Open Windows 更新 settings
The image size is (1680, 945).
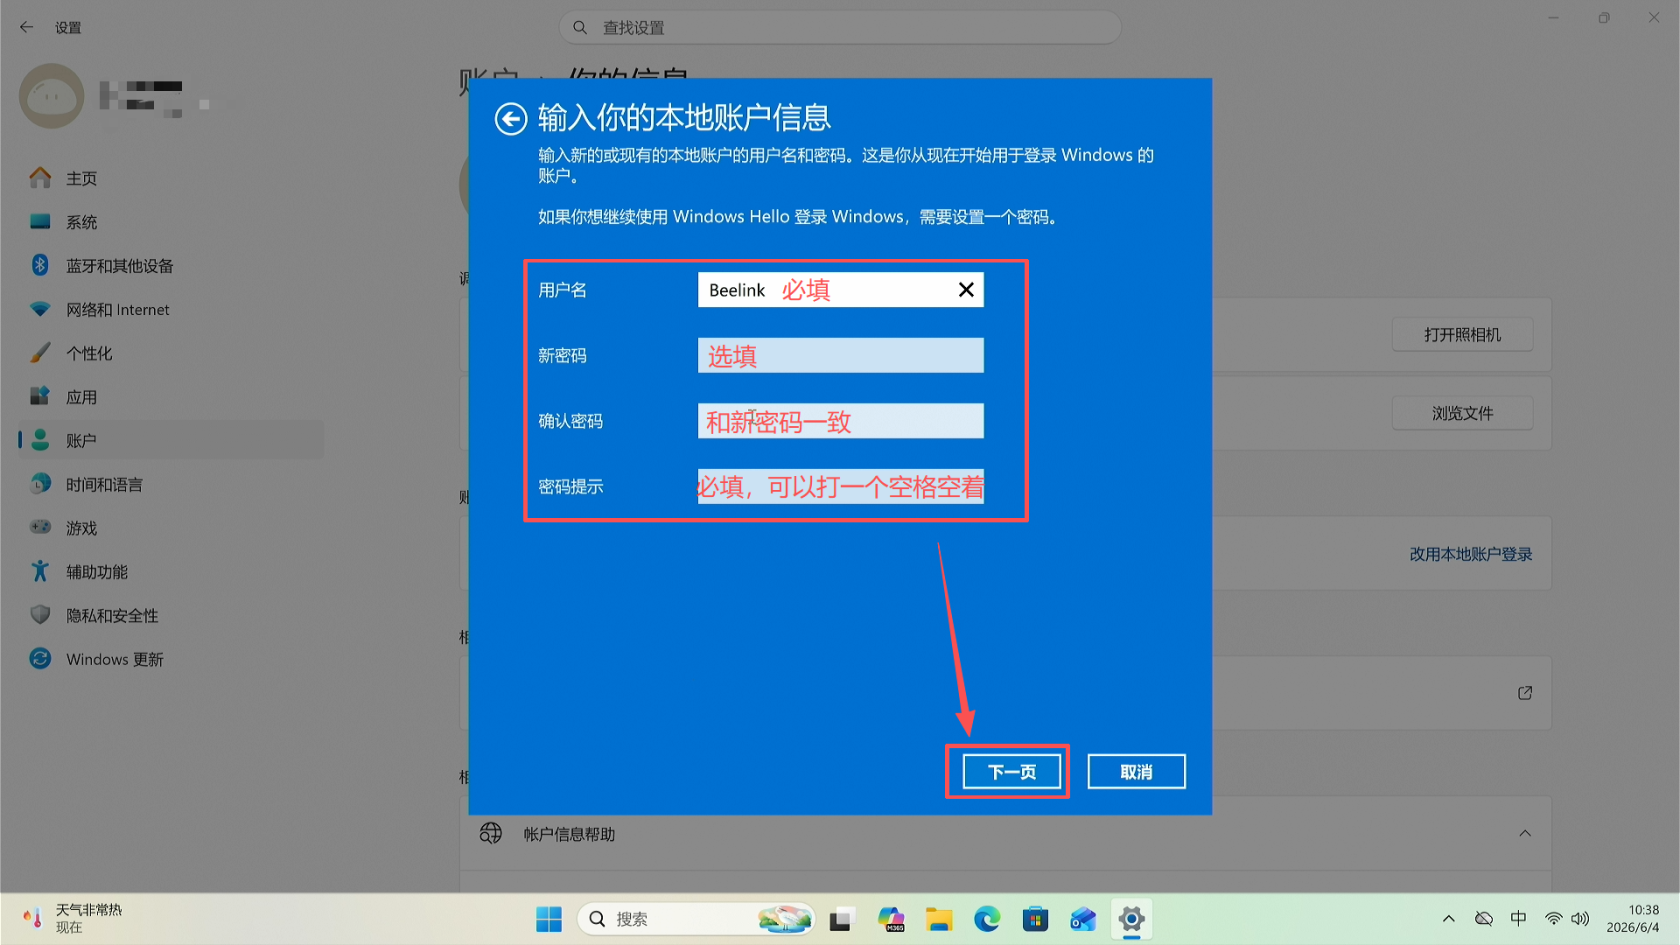(x=170, y=659)
